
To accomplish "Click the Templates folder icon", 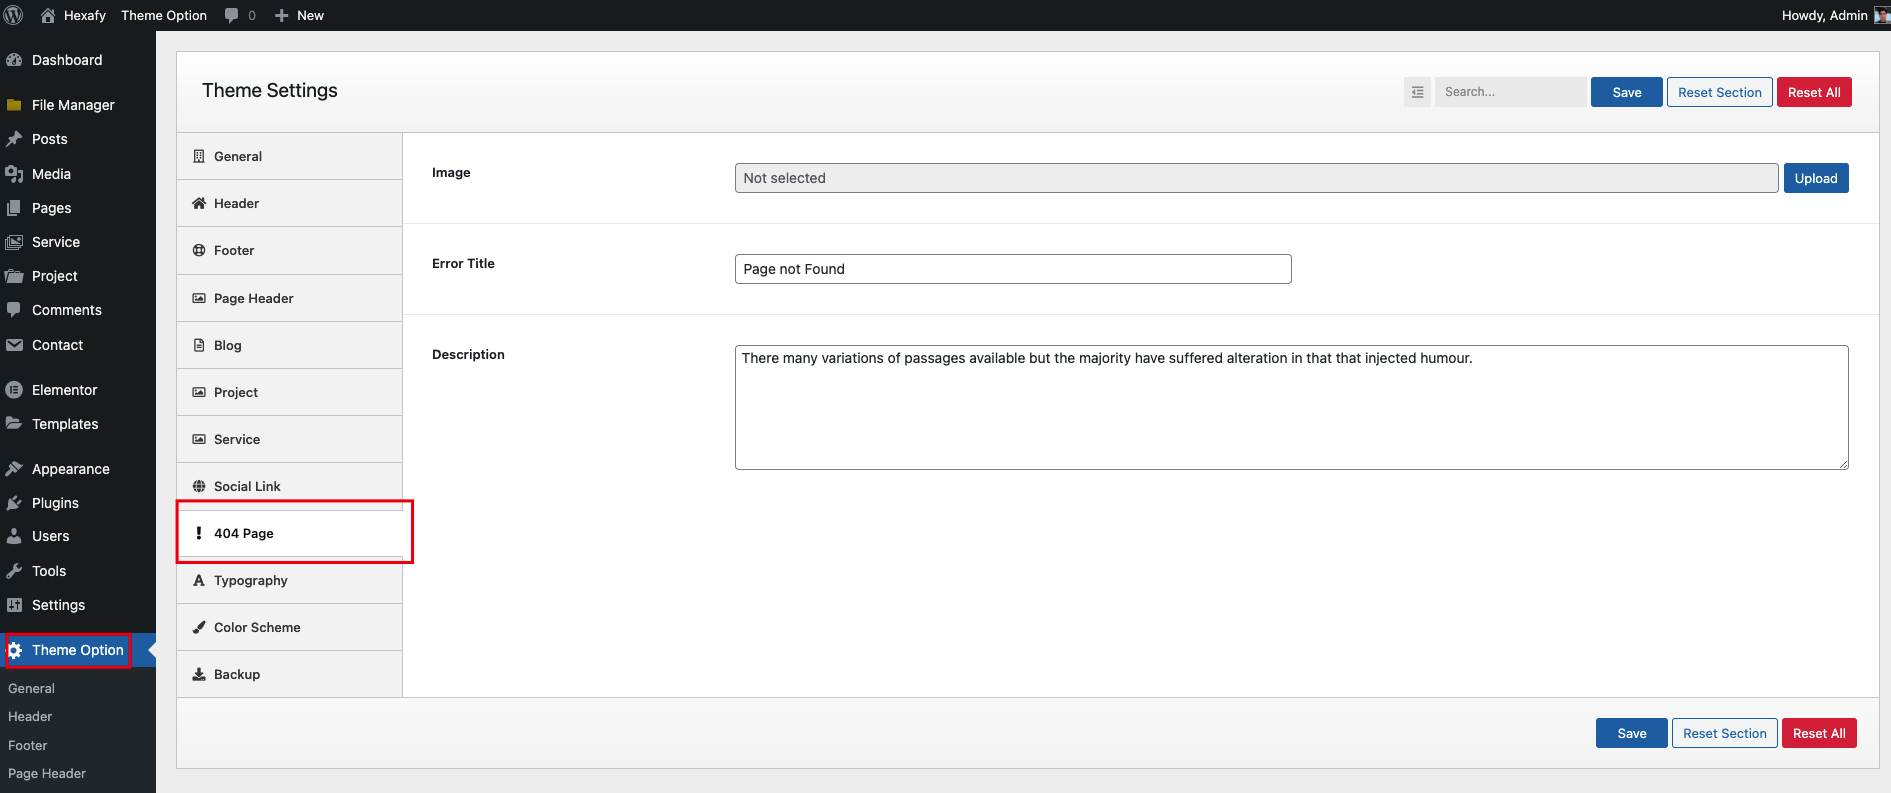I will point(14,424).
